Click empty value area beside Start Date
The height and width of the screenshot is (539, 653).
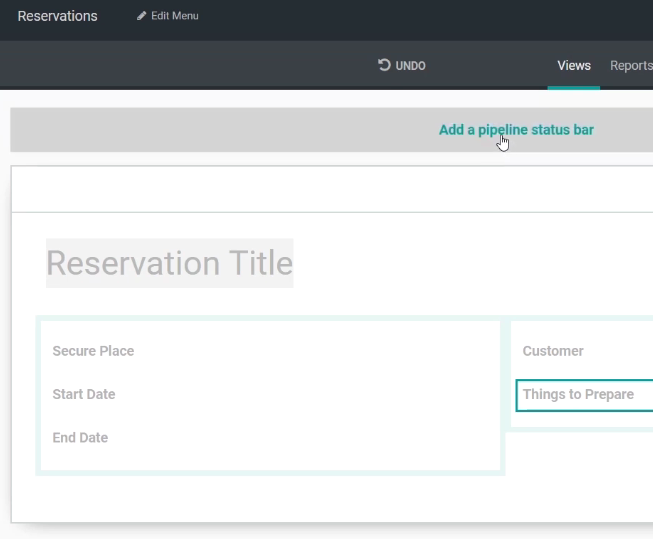pos(308,394)
